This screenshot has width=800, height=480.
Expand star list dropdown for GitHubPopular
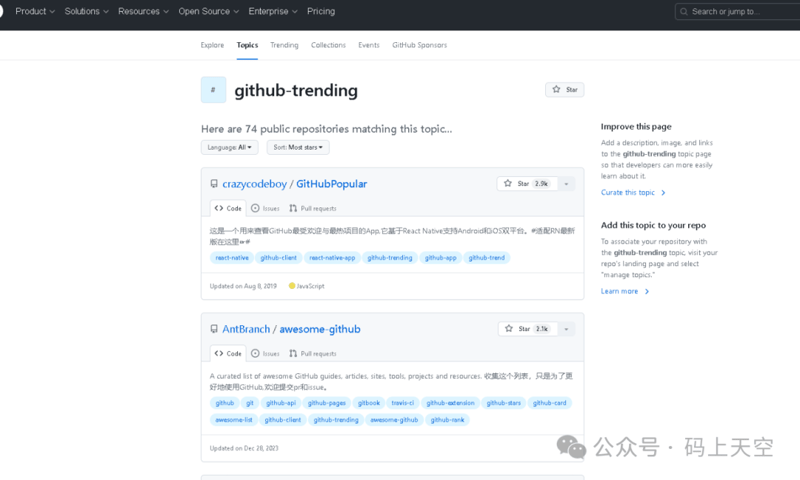(x=566, y=184)
